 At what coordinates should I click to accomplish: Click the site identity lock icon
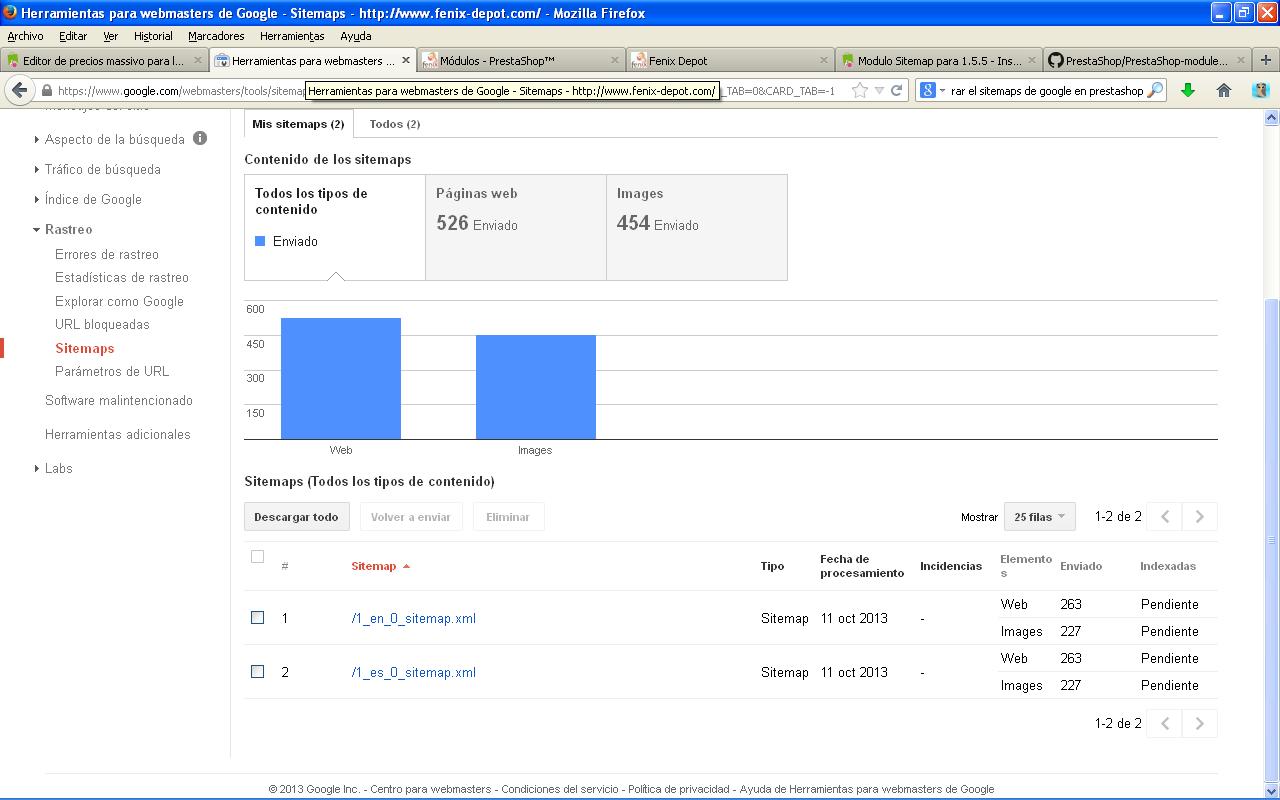point(46,91)
